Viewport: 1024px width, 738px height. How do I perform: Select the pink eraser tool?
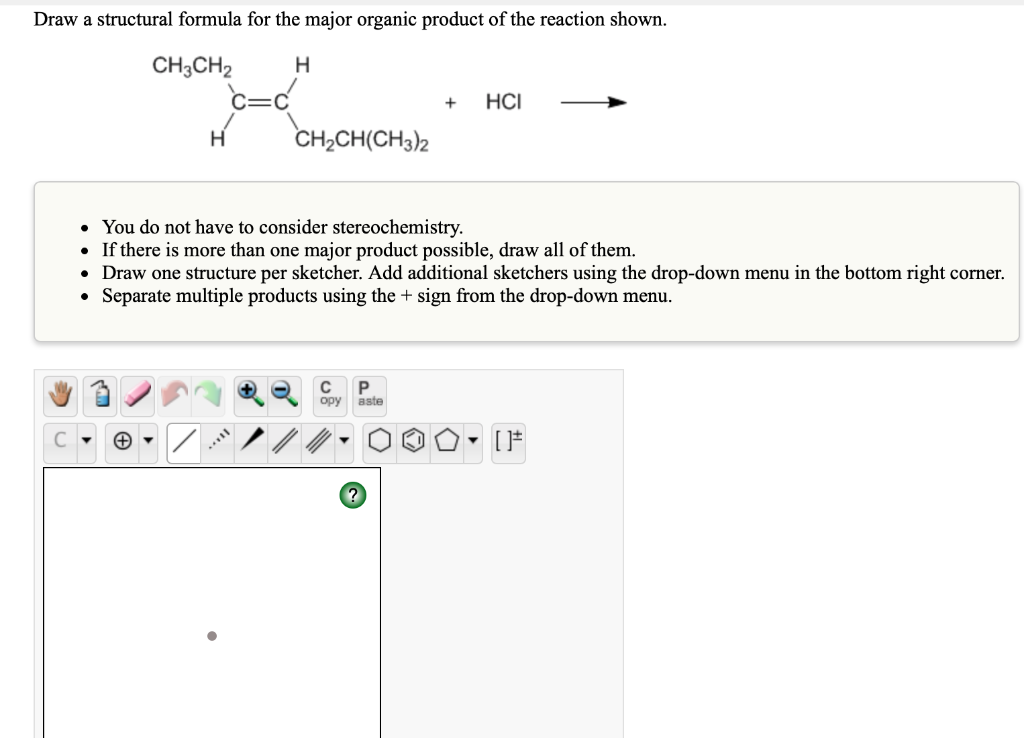[137, 395]
